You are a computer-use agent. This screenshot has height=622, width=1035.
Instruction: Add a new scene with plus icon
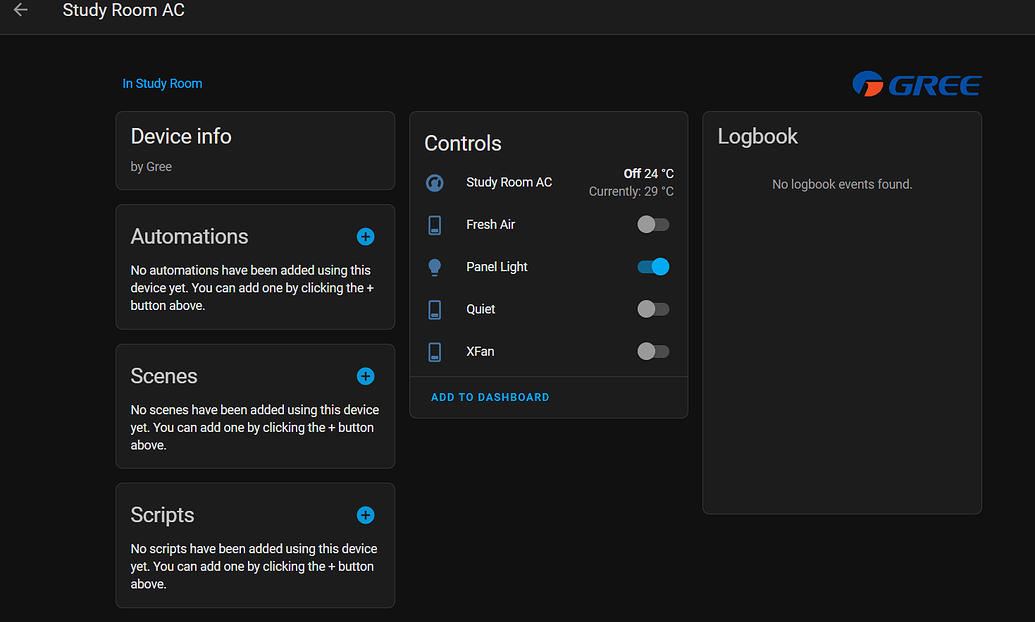[365, 376]
